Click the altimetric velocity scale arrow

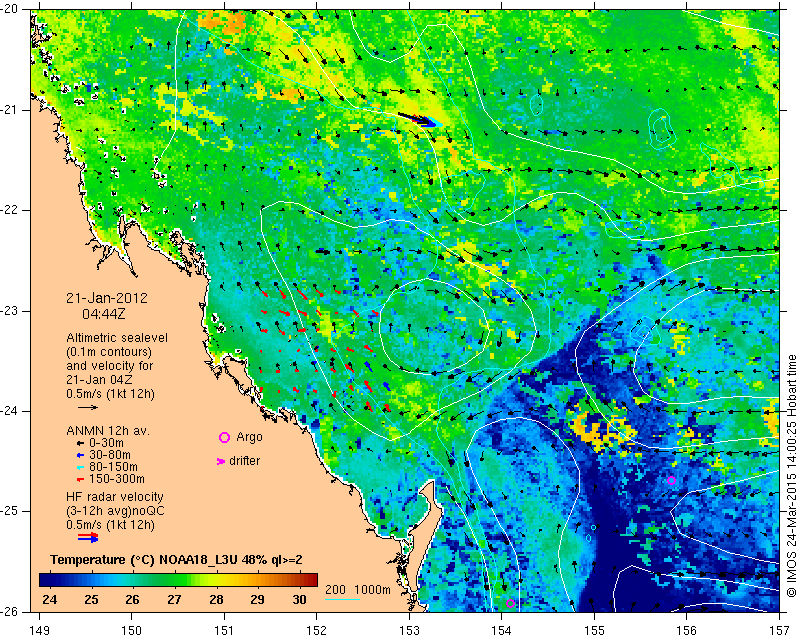(88, 407)
